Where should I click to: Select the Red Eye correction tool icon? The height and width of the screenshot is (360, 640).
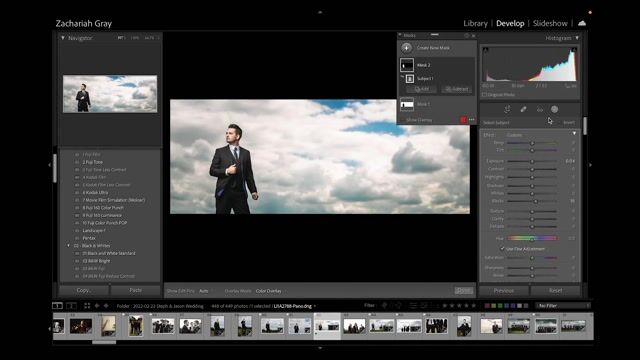pyautogui.click(x=540, y=110)
